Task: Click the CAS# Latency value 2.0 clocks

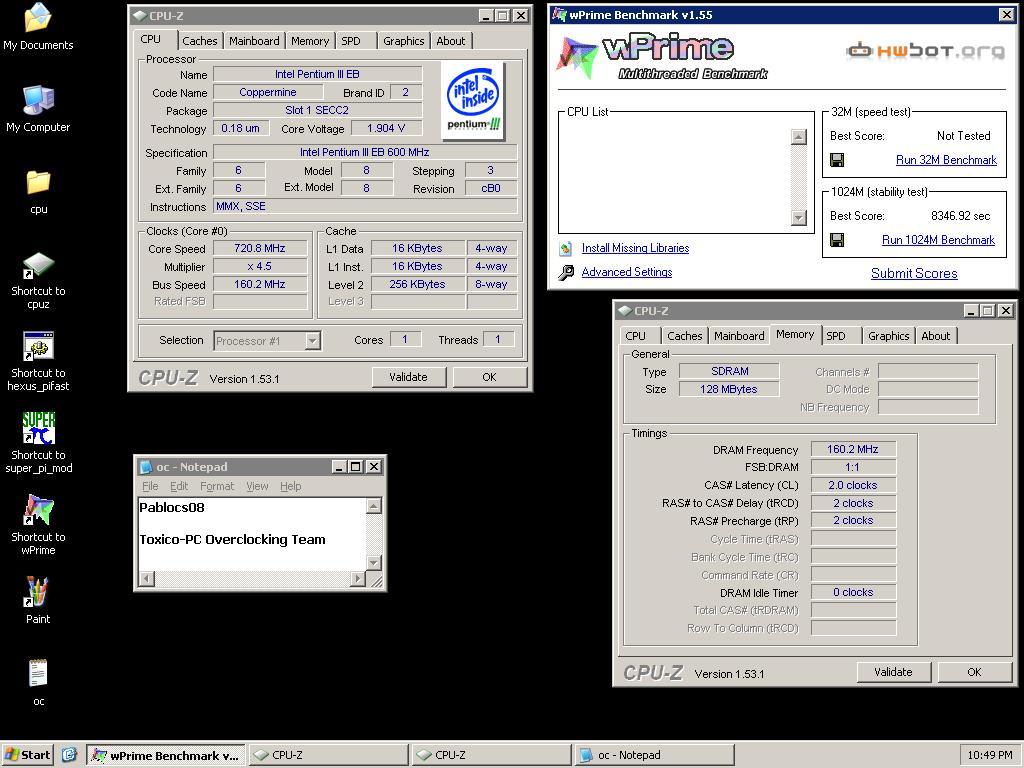Action: 853,485
